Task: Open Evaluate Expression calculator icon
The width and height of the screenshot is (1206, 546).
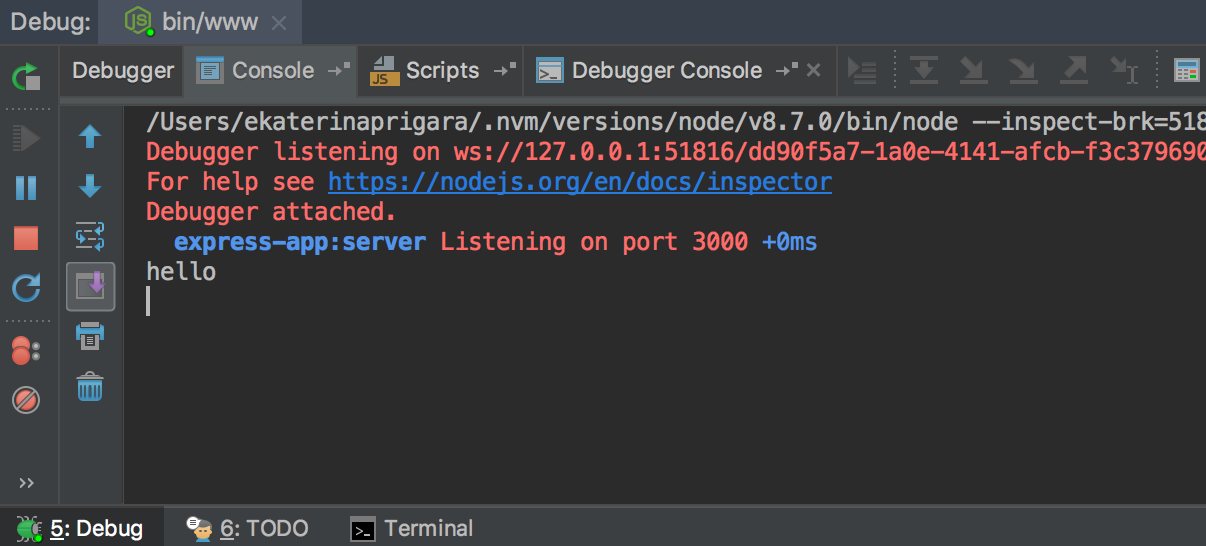Action: pyautogui.click(x=1187, y=71)
